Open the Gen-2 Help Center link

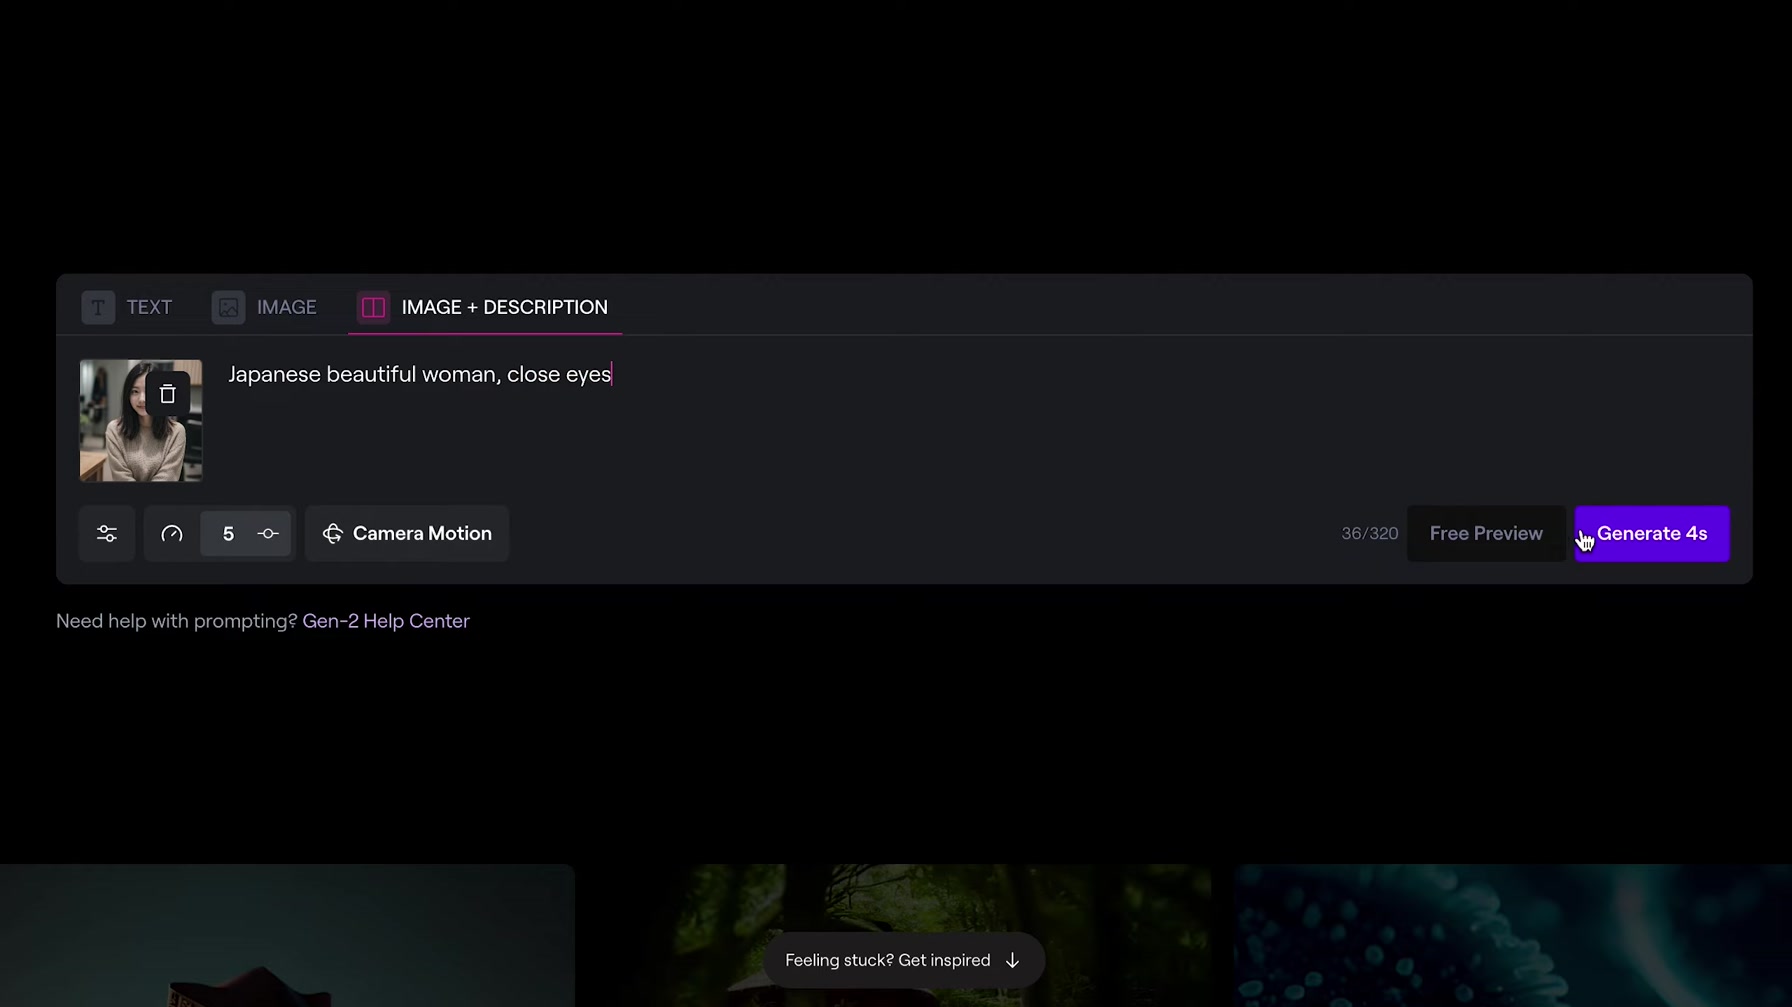pyautogui.click(x=386, y=621)
